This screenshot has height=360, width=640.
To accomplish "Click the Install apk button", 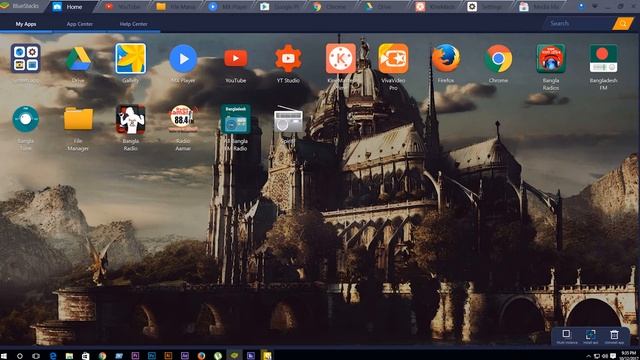I will point(590,336).
